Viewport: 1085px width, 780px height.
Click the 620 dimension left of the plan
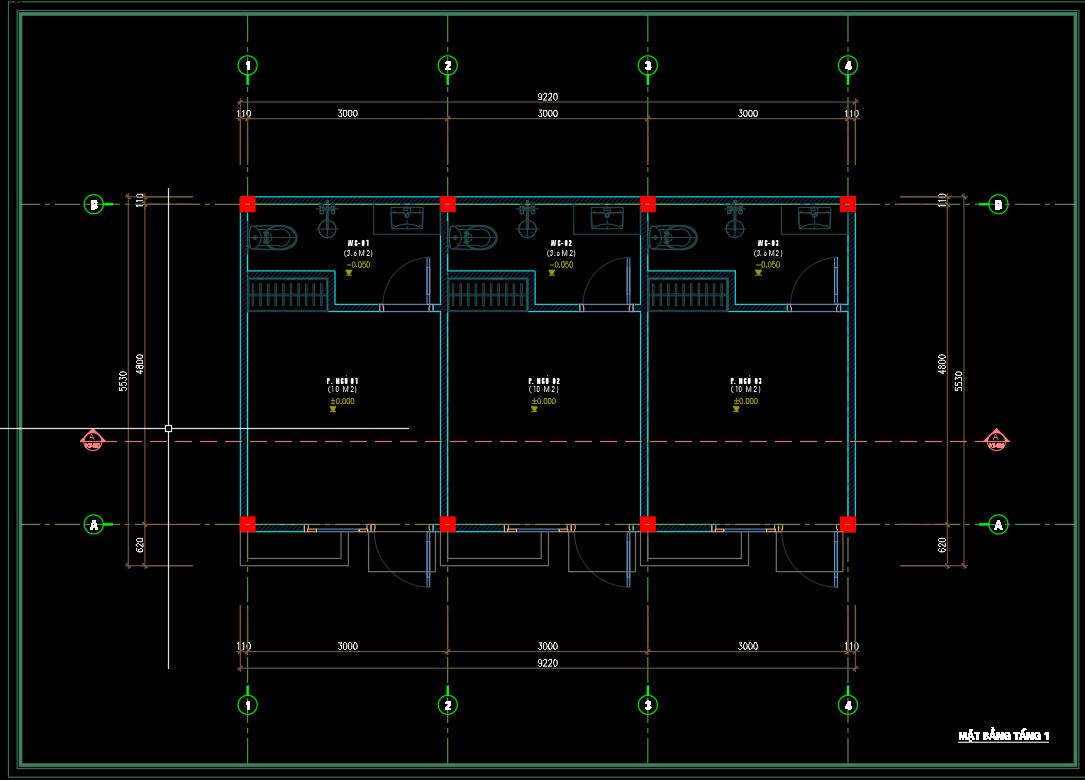point(140,545)
